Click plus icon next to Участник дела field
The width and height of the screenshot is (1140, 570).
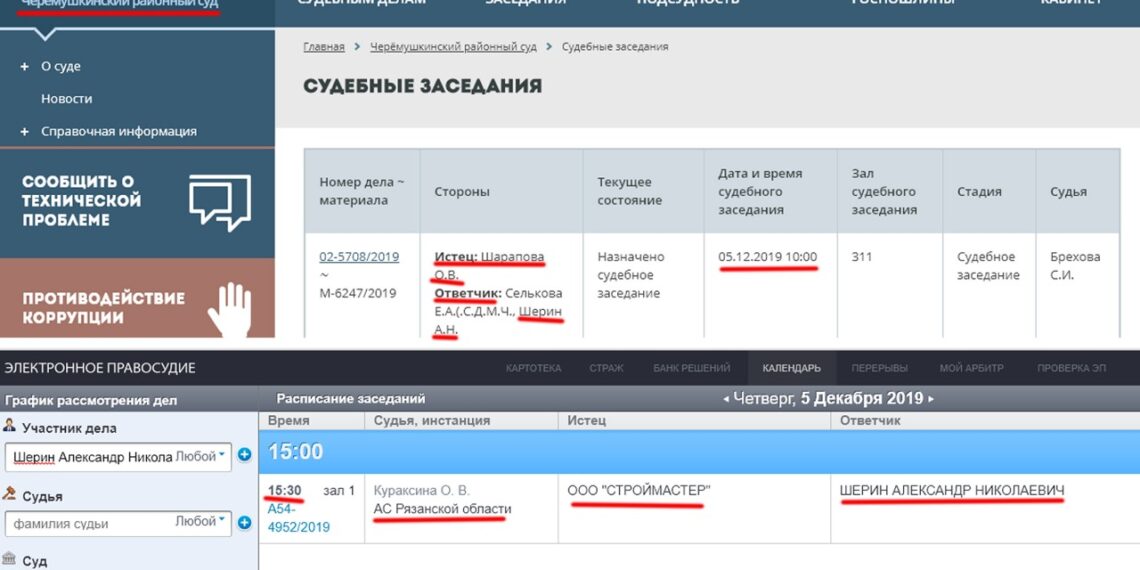coord(244,456)
